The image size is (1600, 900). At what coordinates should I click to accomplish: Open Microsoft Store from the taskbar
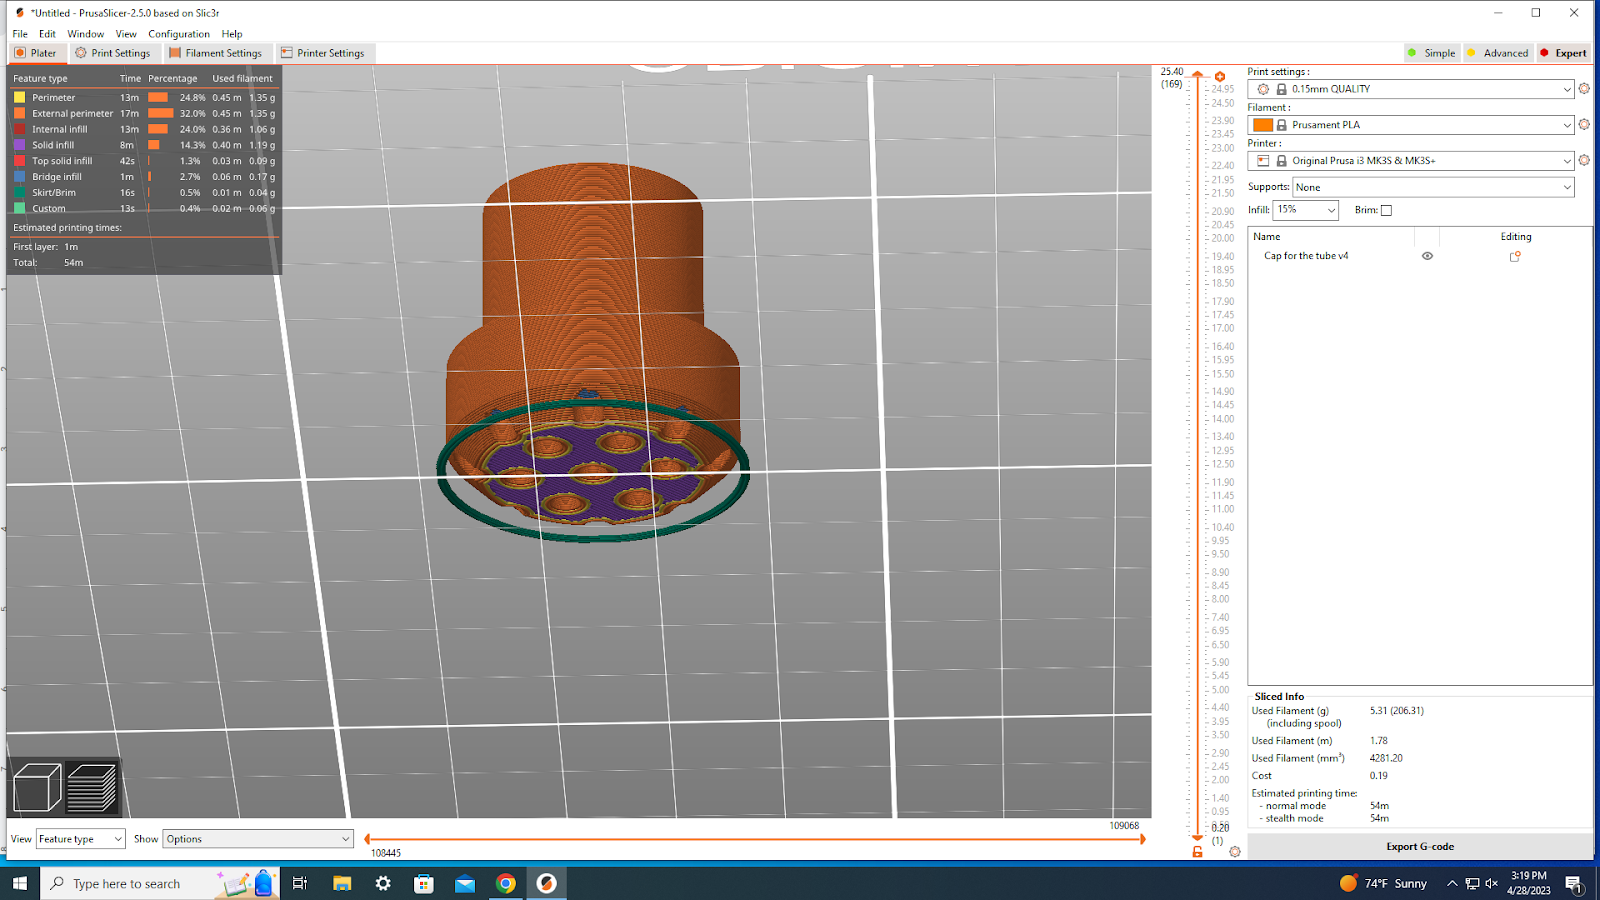click(424, 883)
